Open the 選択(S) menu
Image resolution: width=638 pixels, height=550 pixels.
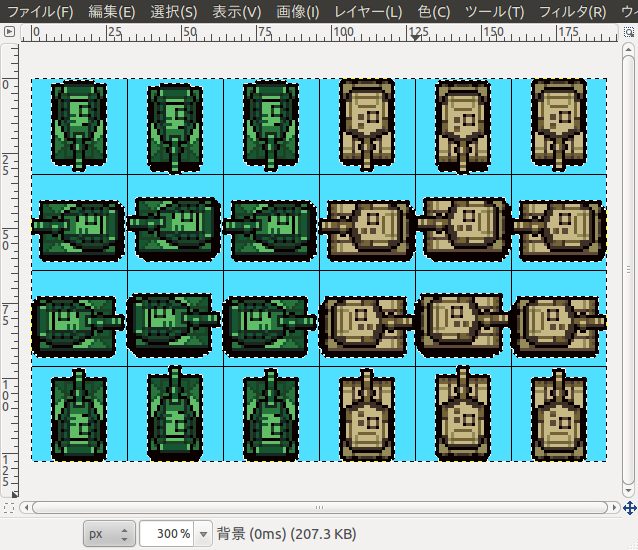(173, 12)
